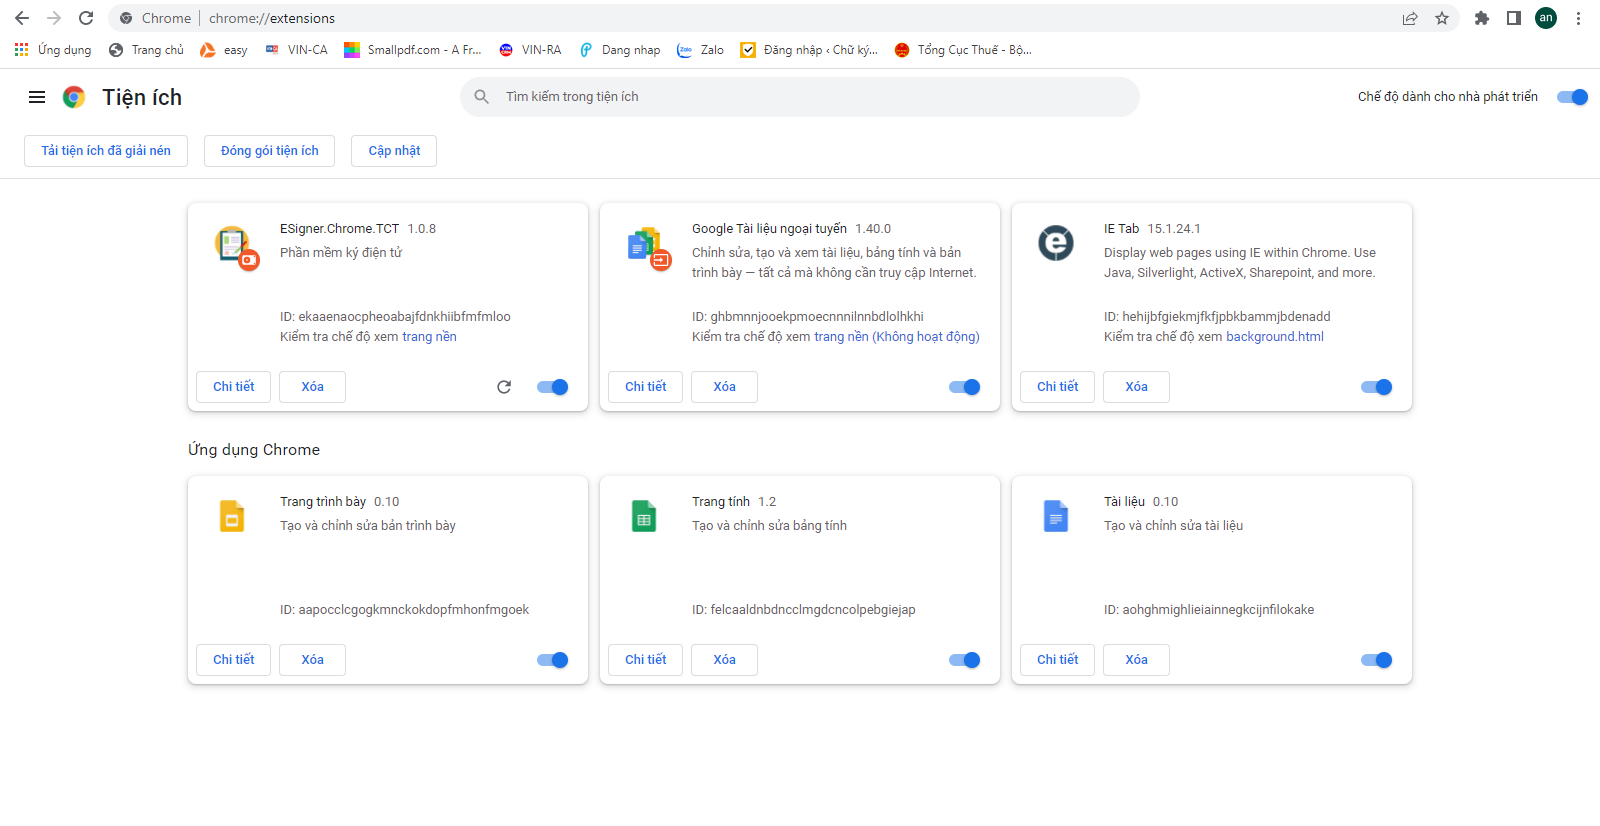Toggle developer mode switch off
The height and width of the screenshot is (826, 1600).
(x=1572, y=97)
